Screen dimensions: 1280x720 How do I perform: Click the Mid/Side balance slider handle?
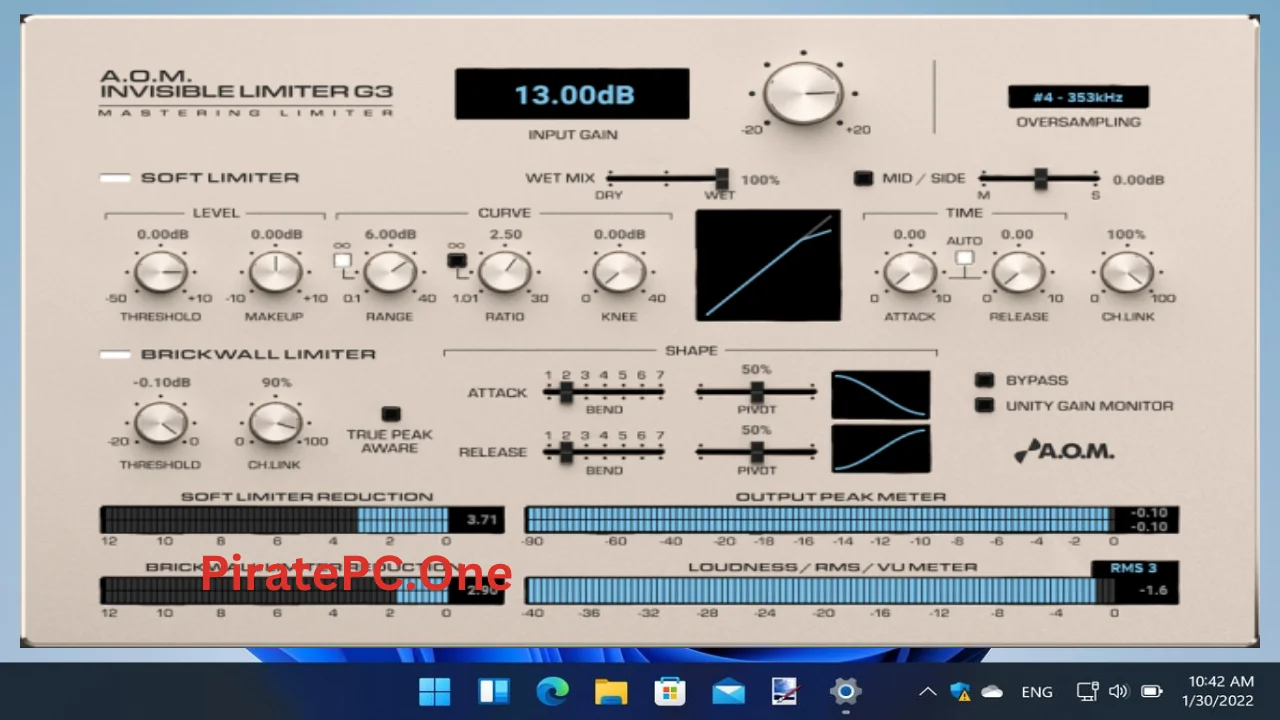click(1040, 178)
